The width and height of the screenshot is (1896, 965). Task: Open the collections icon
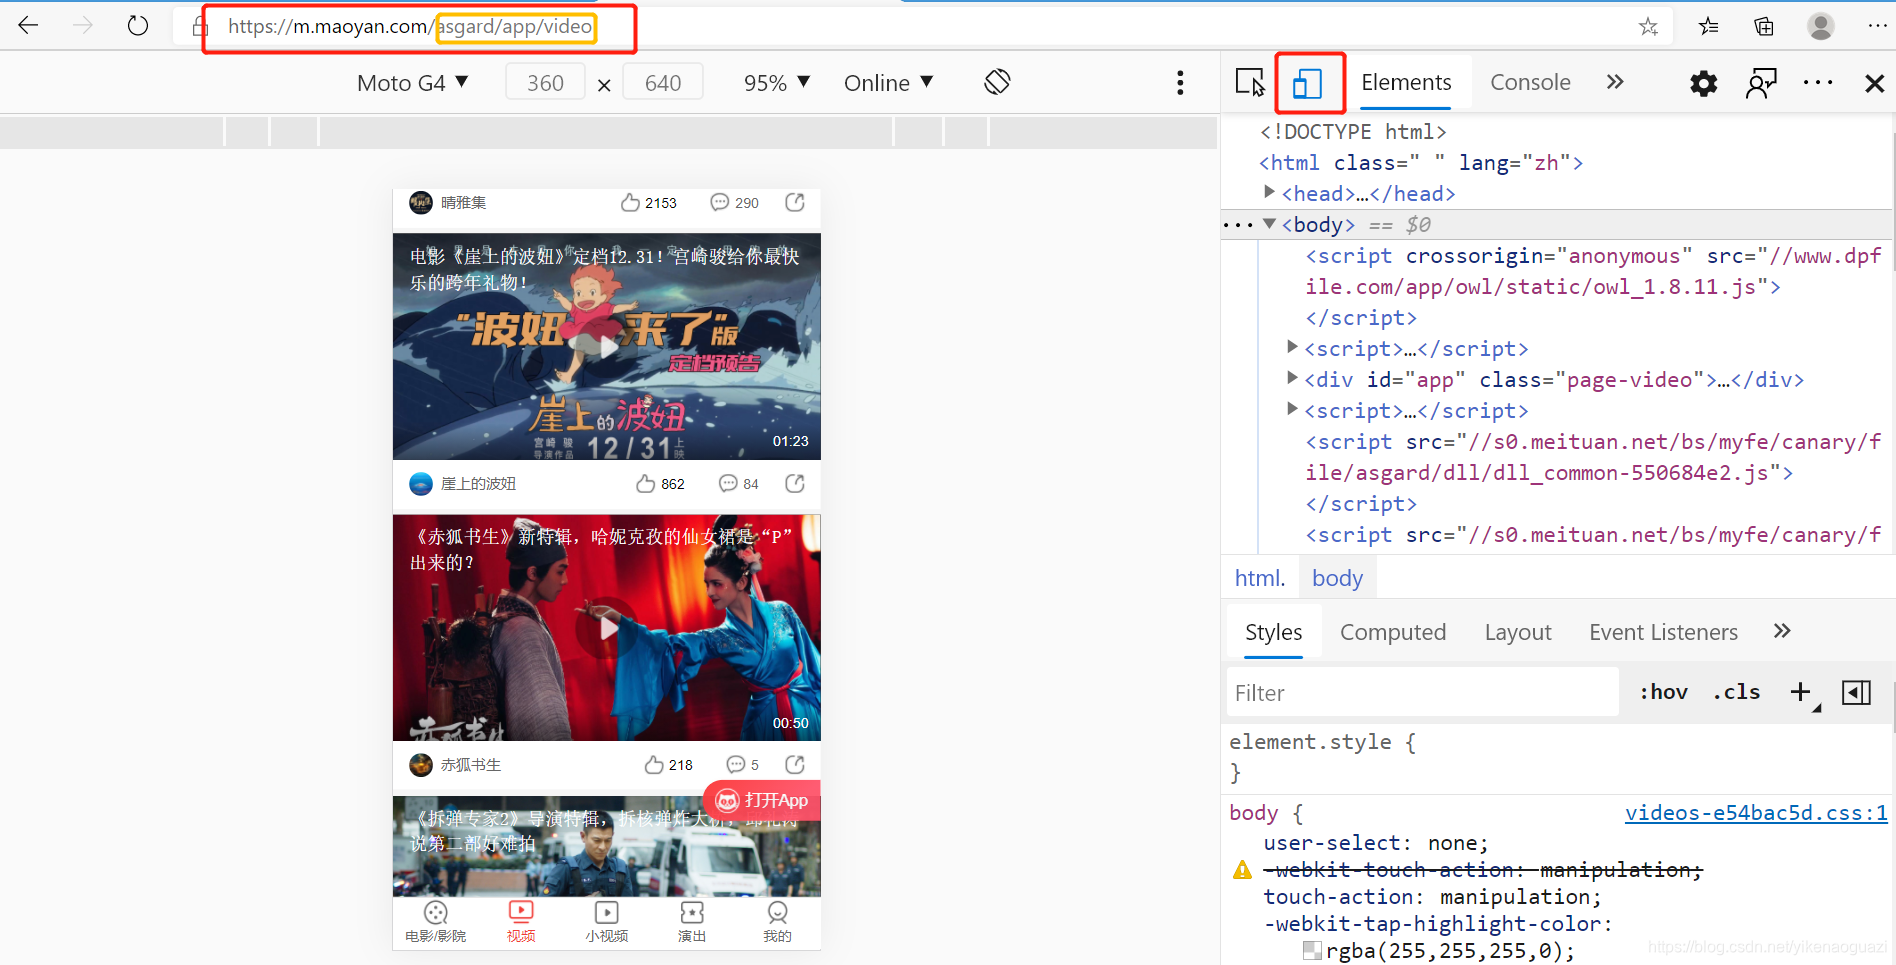tap(1764, 27)
